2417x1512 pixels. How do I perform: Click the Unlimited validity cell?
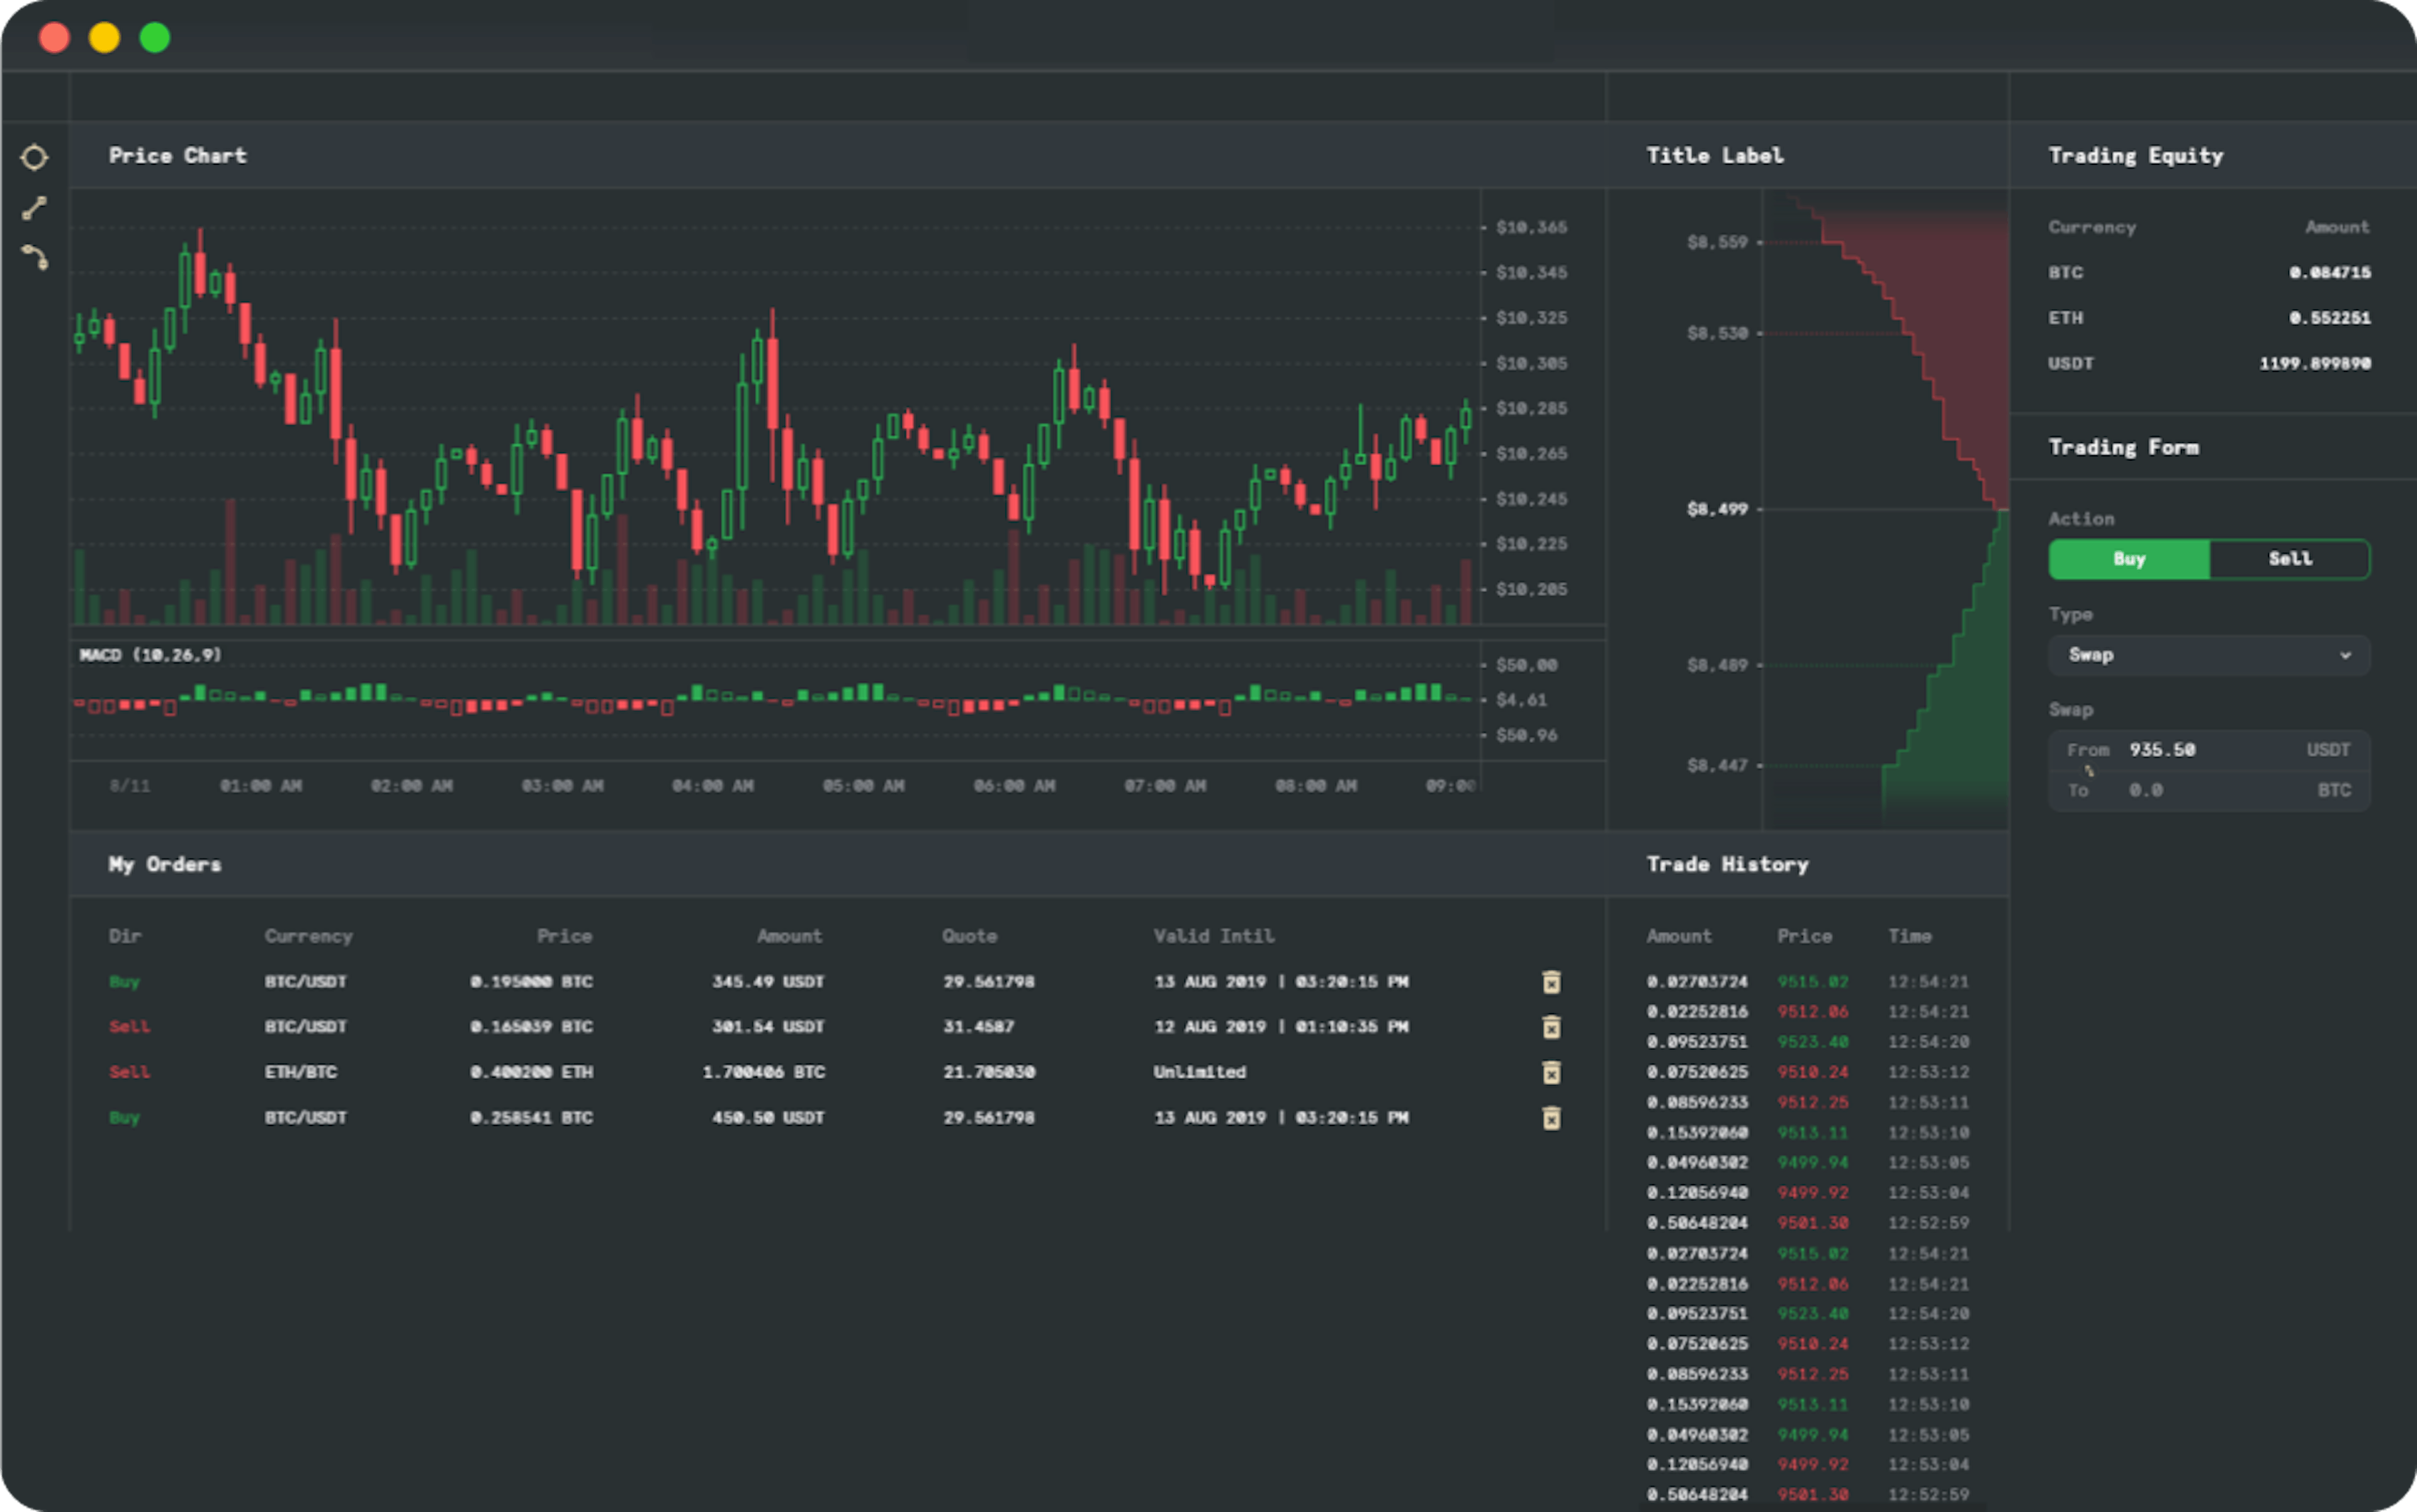pos(1199,1072)
